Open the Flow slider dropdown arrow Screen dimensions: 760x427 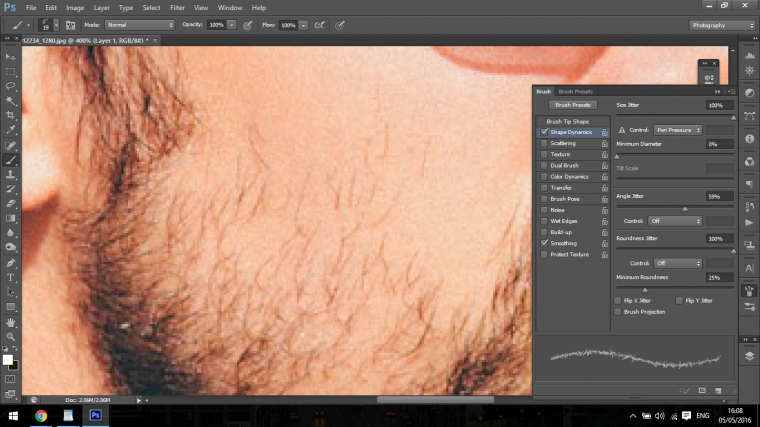tap(303, 25)
